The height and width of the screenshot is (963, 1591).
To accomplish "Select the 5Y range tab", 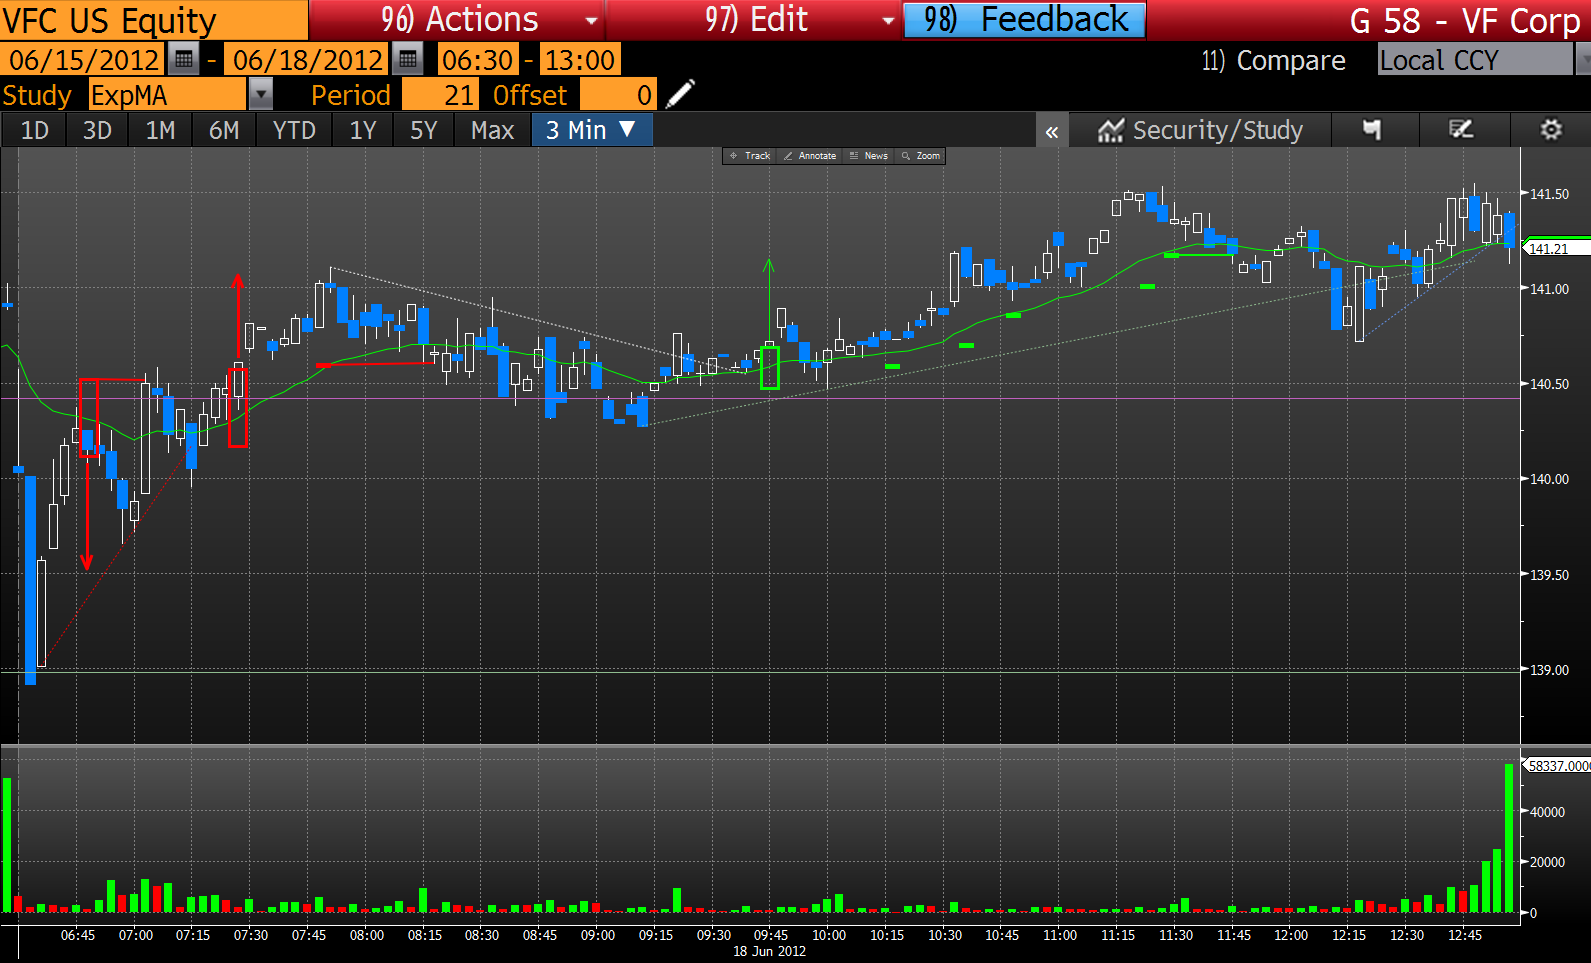I will (424, 130).
